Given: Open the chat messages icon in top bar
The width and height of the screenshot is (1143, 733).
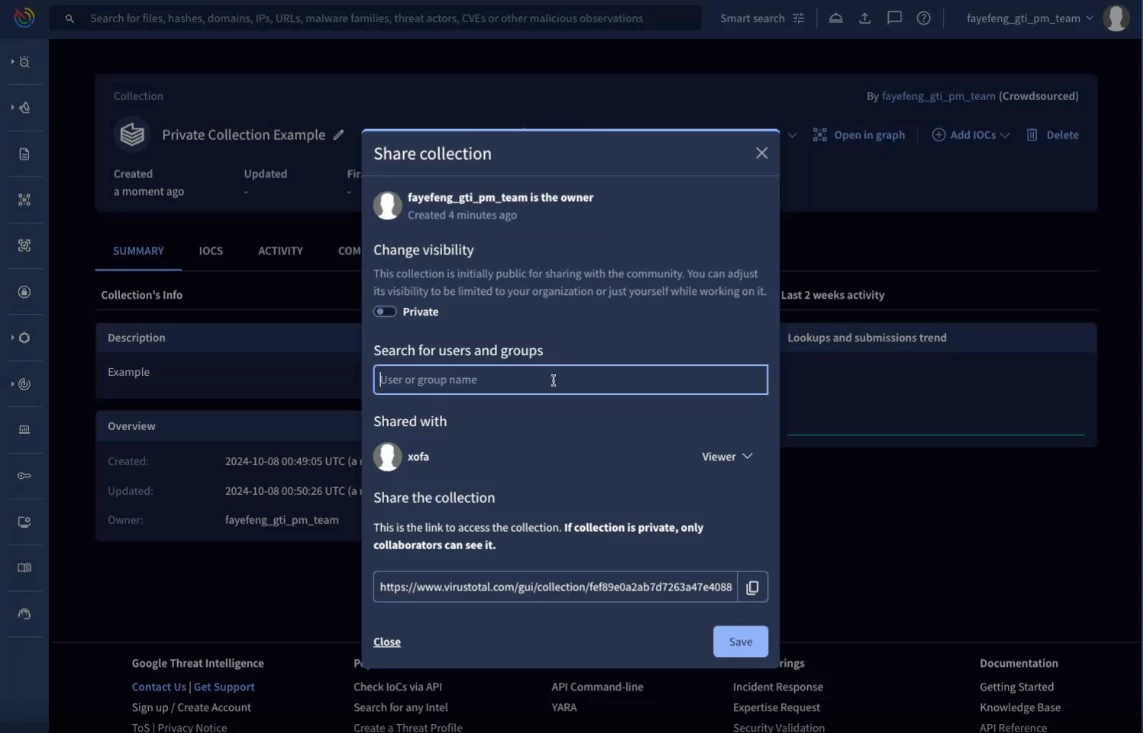Looking at the screenshot, I should [894, 18].
